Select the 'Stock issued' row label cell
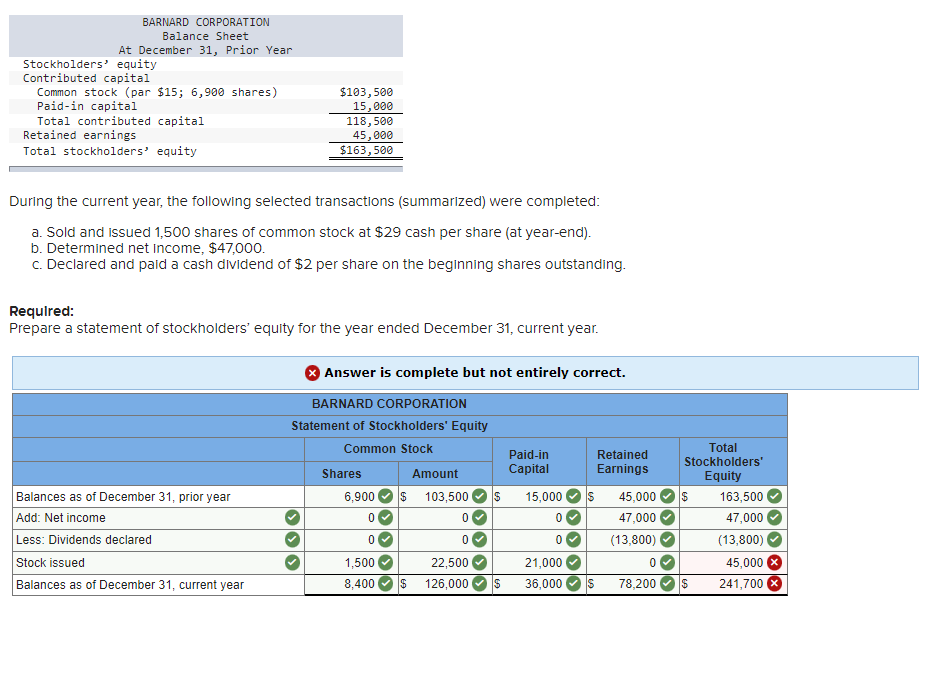Image resolution: width=948 pixels, height=679 pixels. tap(158, 563)
